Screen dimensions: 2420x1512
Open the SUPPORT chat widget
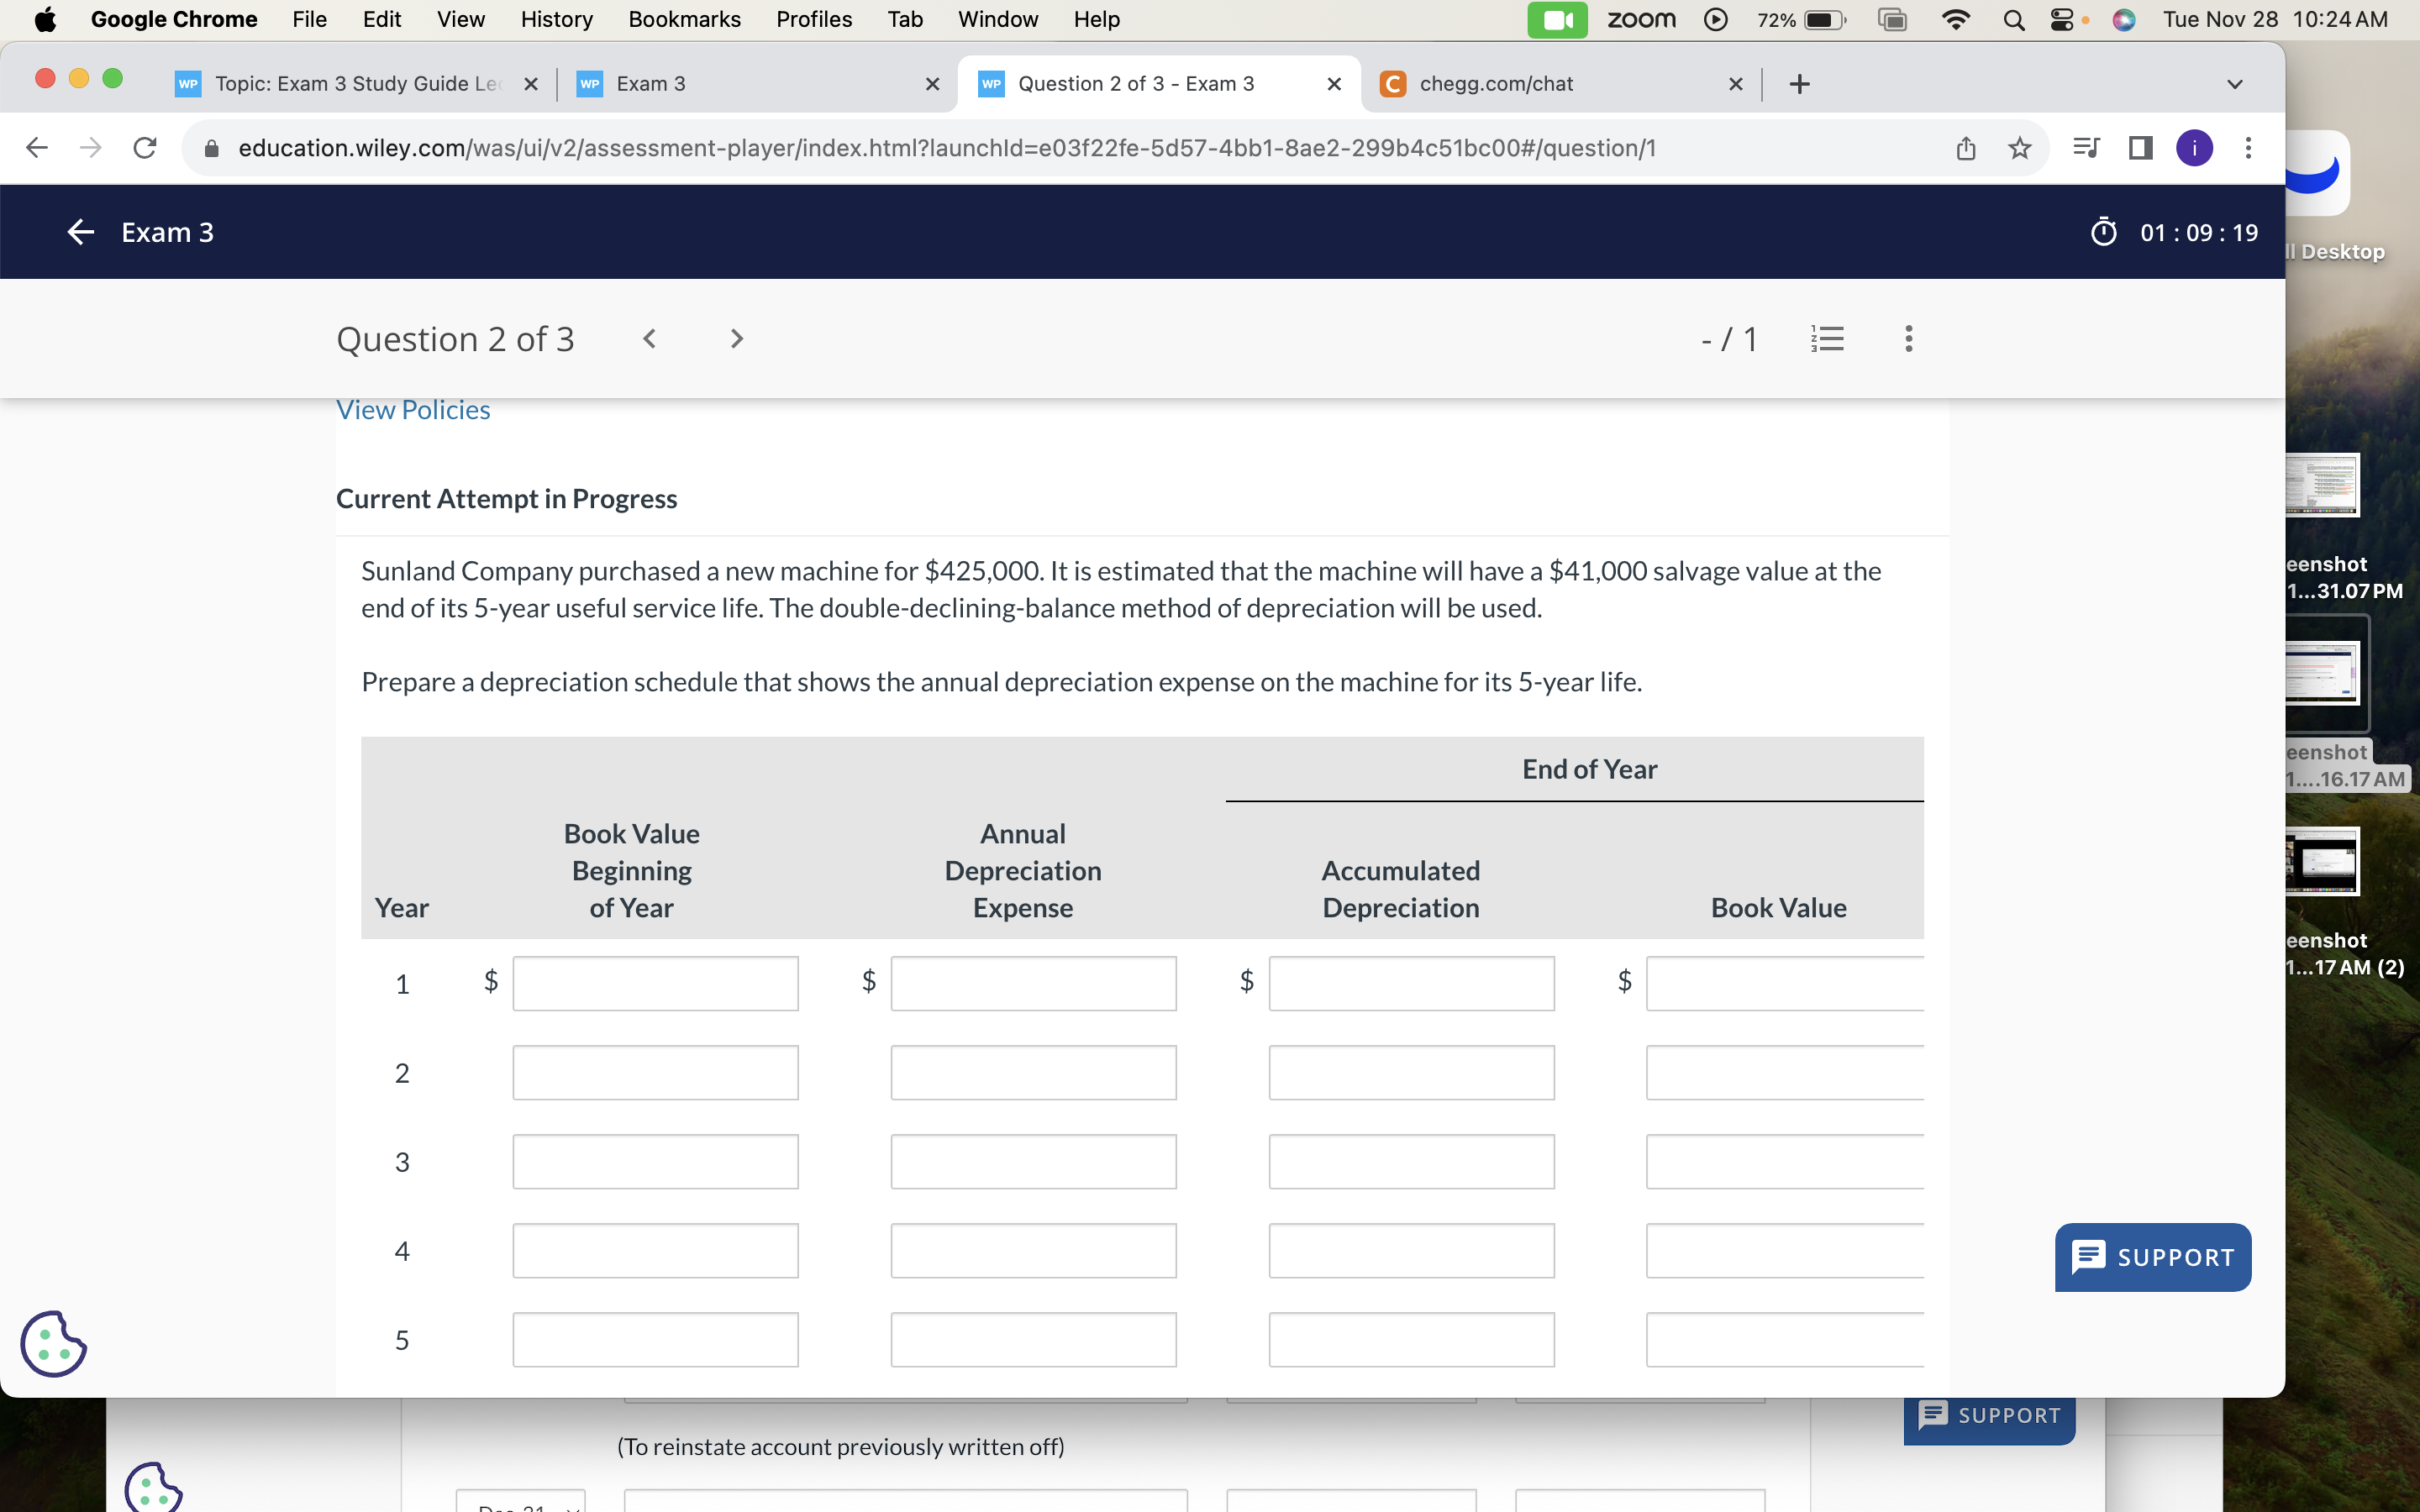[x=2151, y=1257]
